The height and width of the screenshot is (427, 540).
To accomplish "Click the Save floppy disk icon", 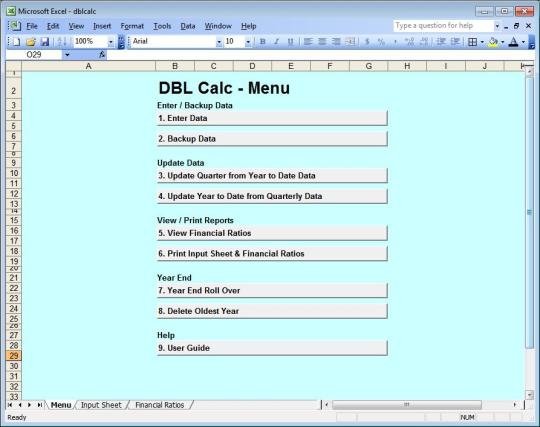I will point(45,42).
